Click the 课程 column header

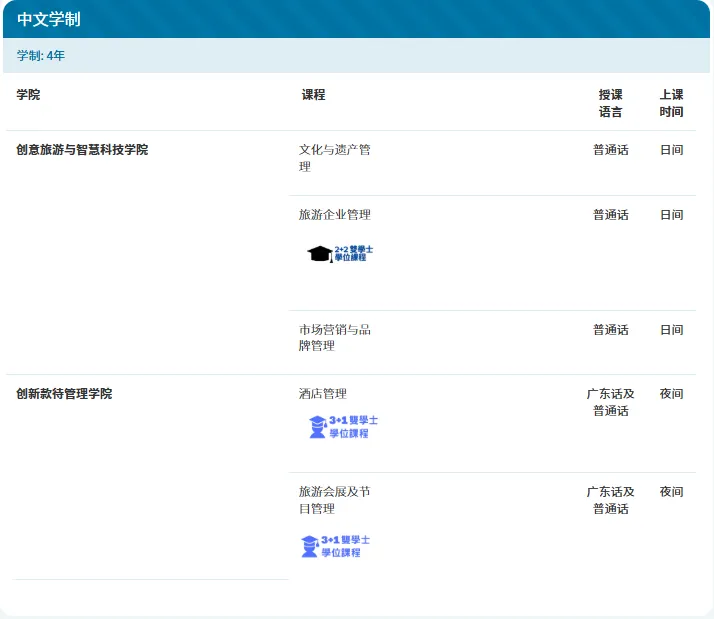pos(313,95)
